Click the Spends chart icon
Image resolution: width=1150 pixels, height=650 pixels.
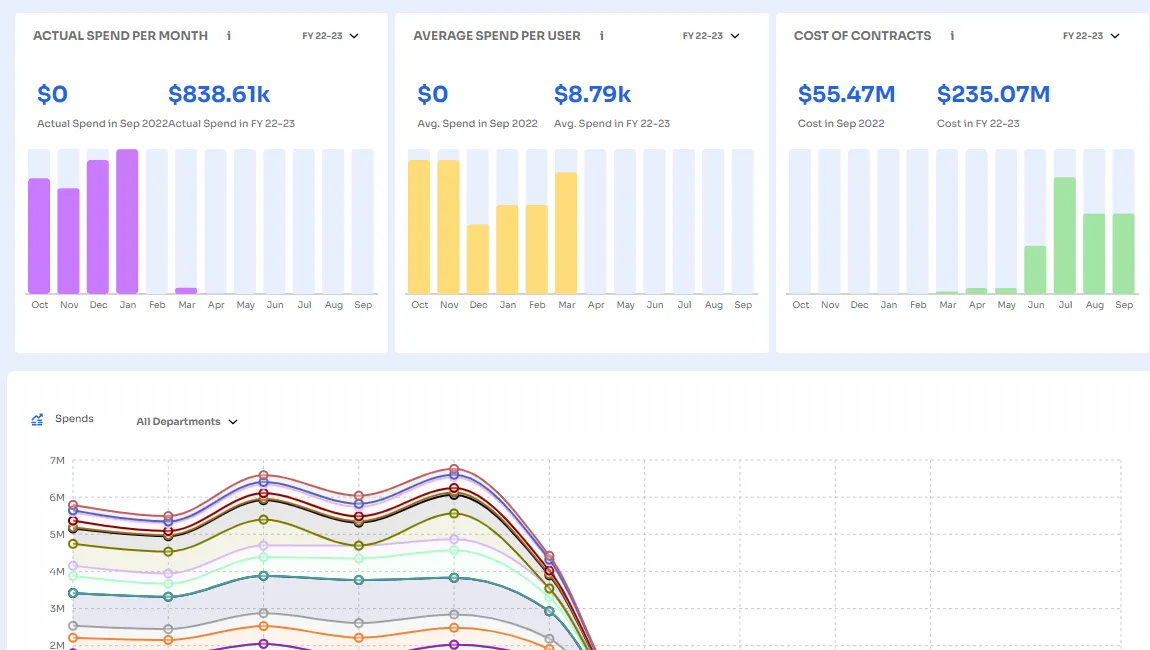click(x=37, y=420)
